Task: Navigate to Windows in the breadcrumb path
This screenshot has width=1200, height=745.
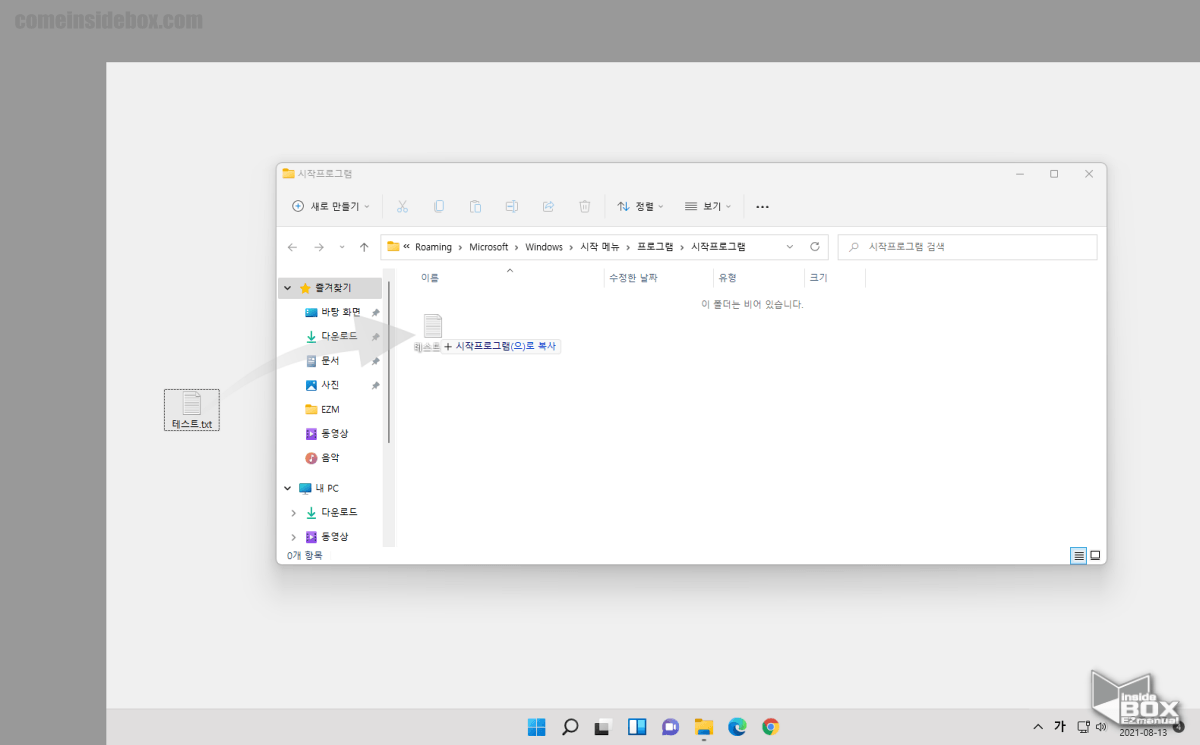Action: 543,246
